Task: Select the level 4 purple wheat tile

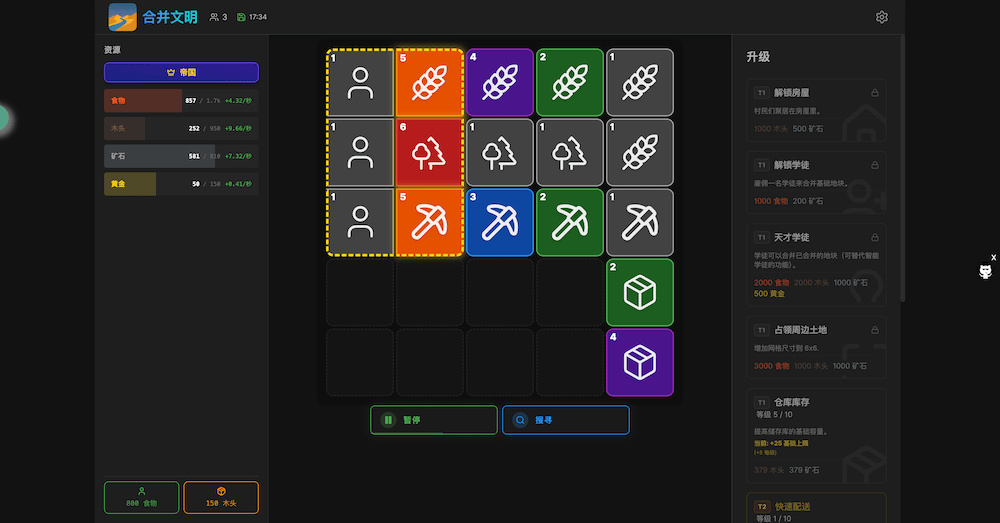Action: (x=500, y=83)
